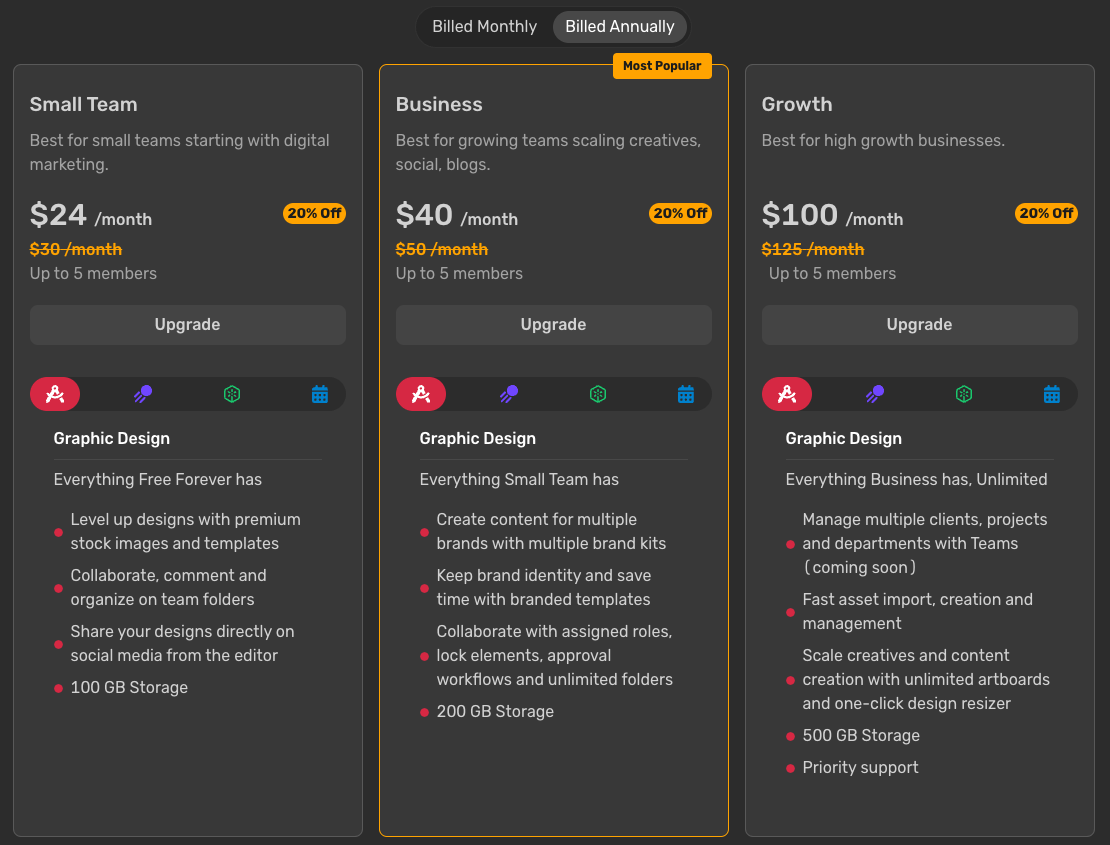Open the purple comet feature tab on Business
The height and width of the screenshot is (845, 1110).
509,394
